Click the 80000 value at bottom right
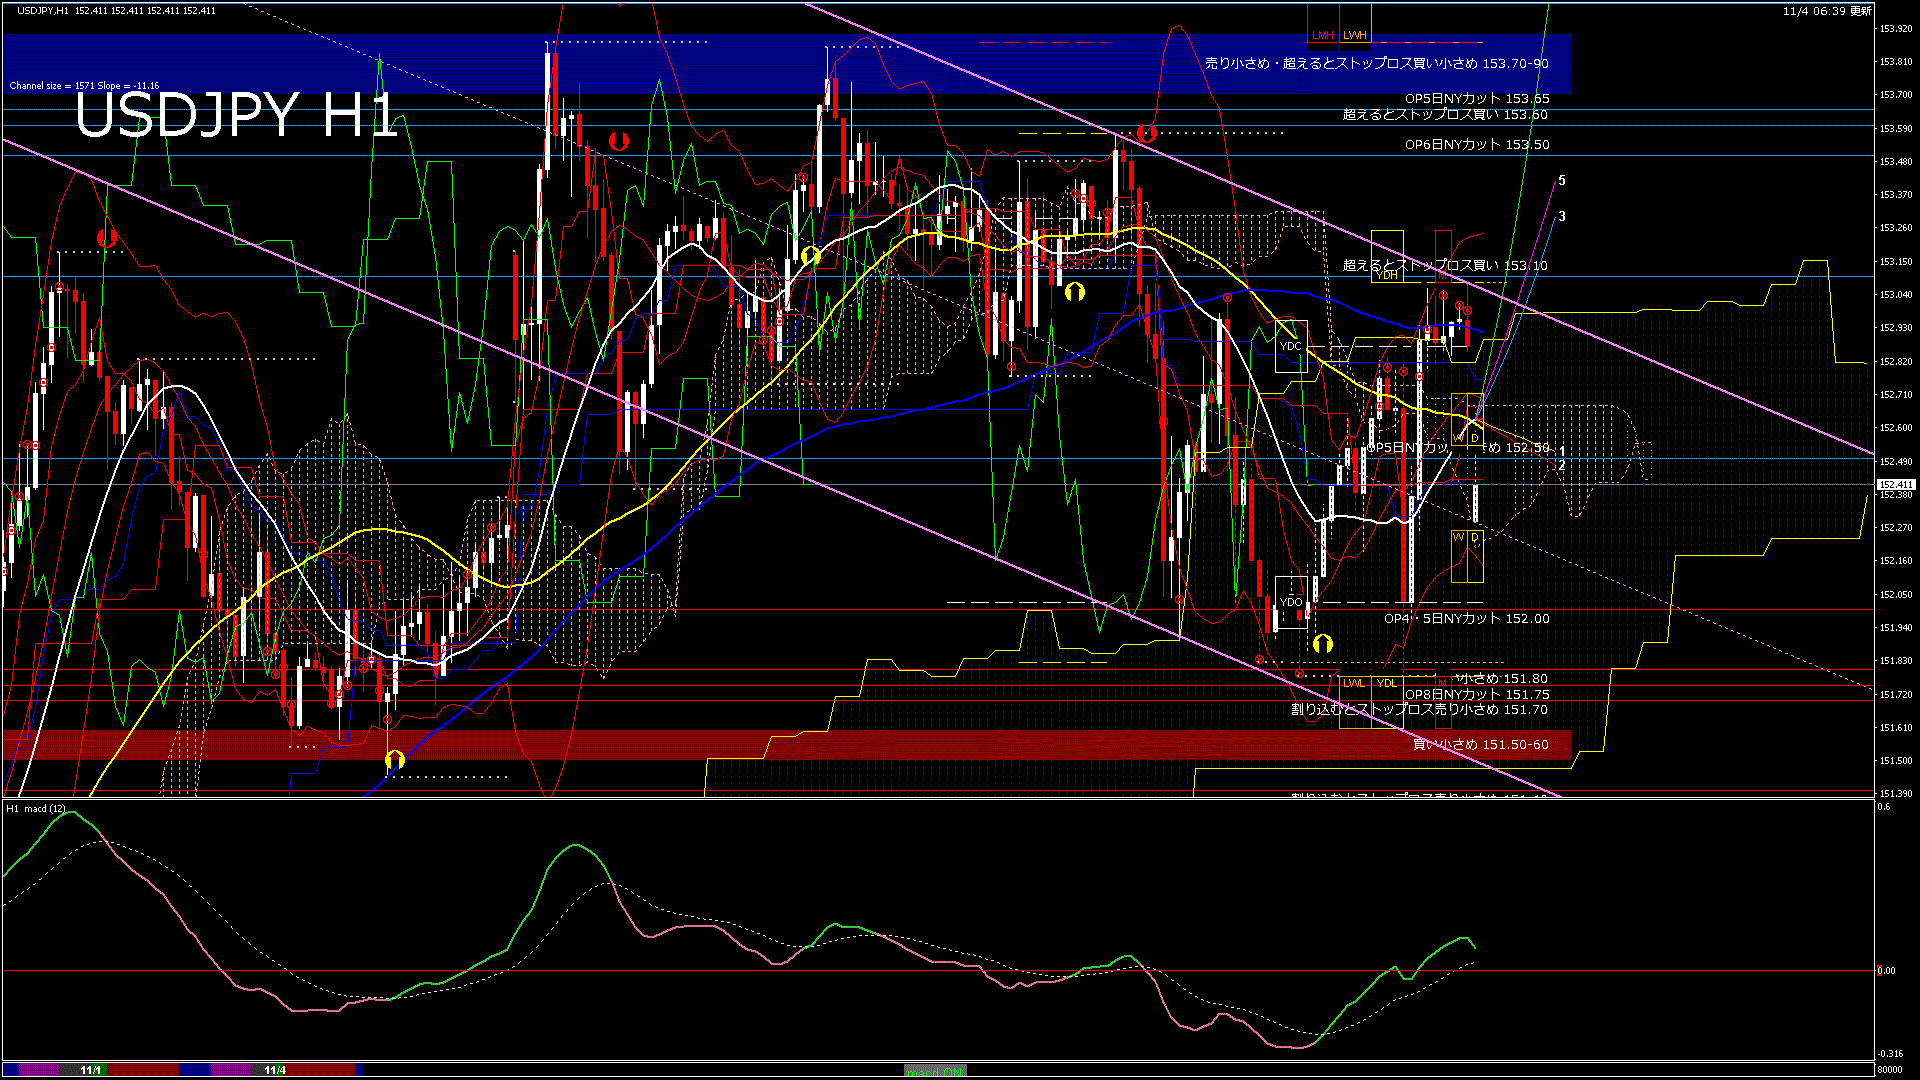Viewport: 1920px width, 1080px height. pos(1890,1070)
